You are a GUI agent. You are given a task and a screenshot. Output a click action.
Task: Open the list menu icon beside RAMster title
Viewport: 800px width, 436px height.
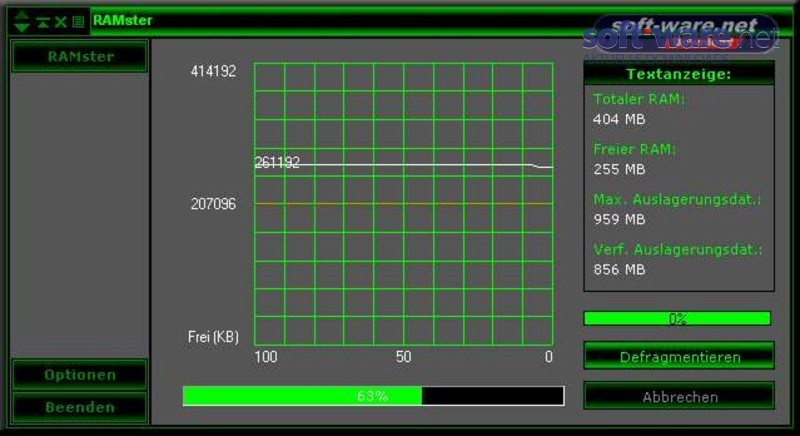78,22
